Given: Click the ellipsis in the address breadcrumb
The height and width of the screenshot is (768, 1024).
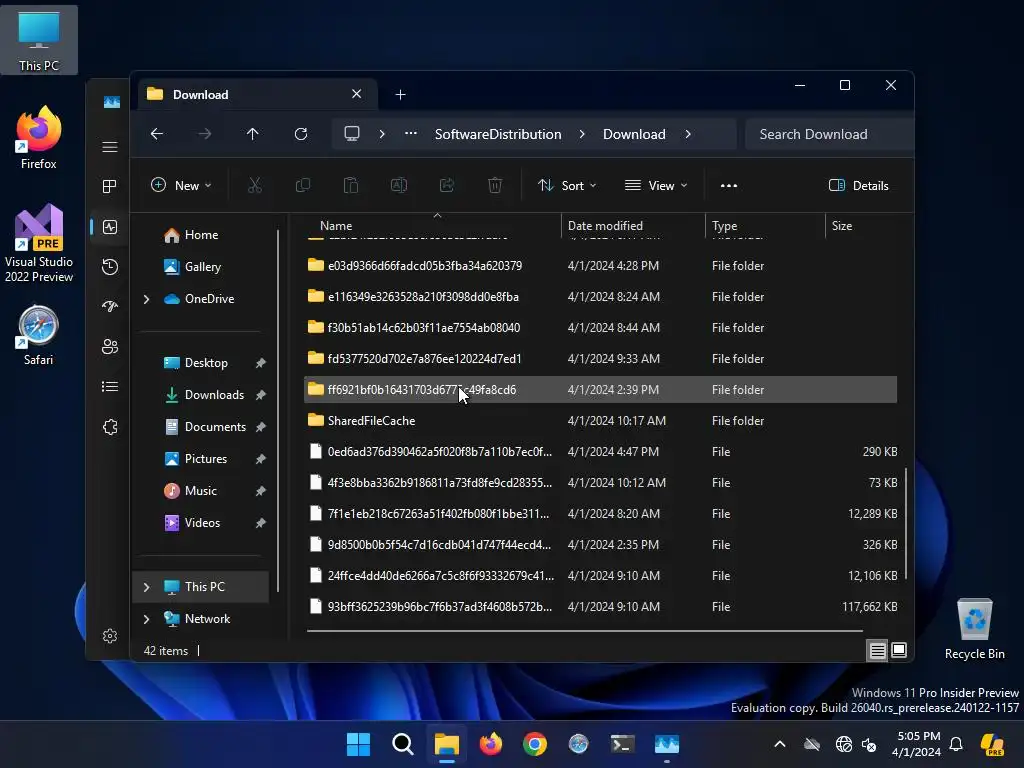Looking at the screenshot, I should 411,133.
